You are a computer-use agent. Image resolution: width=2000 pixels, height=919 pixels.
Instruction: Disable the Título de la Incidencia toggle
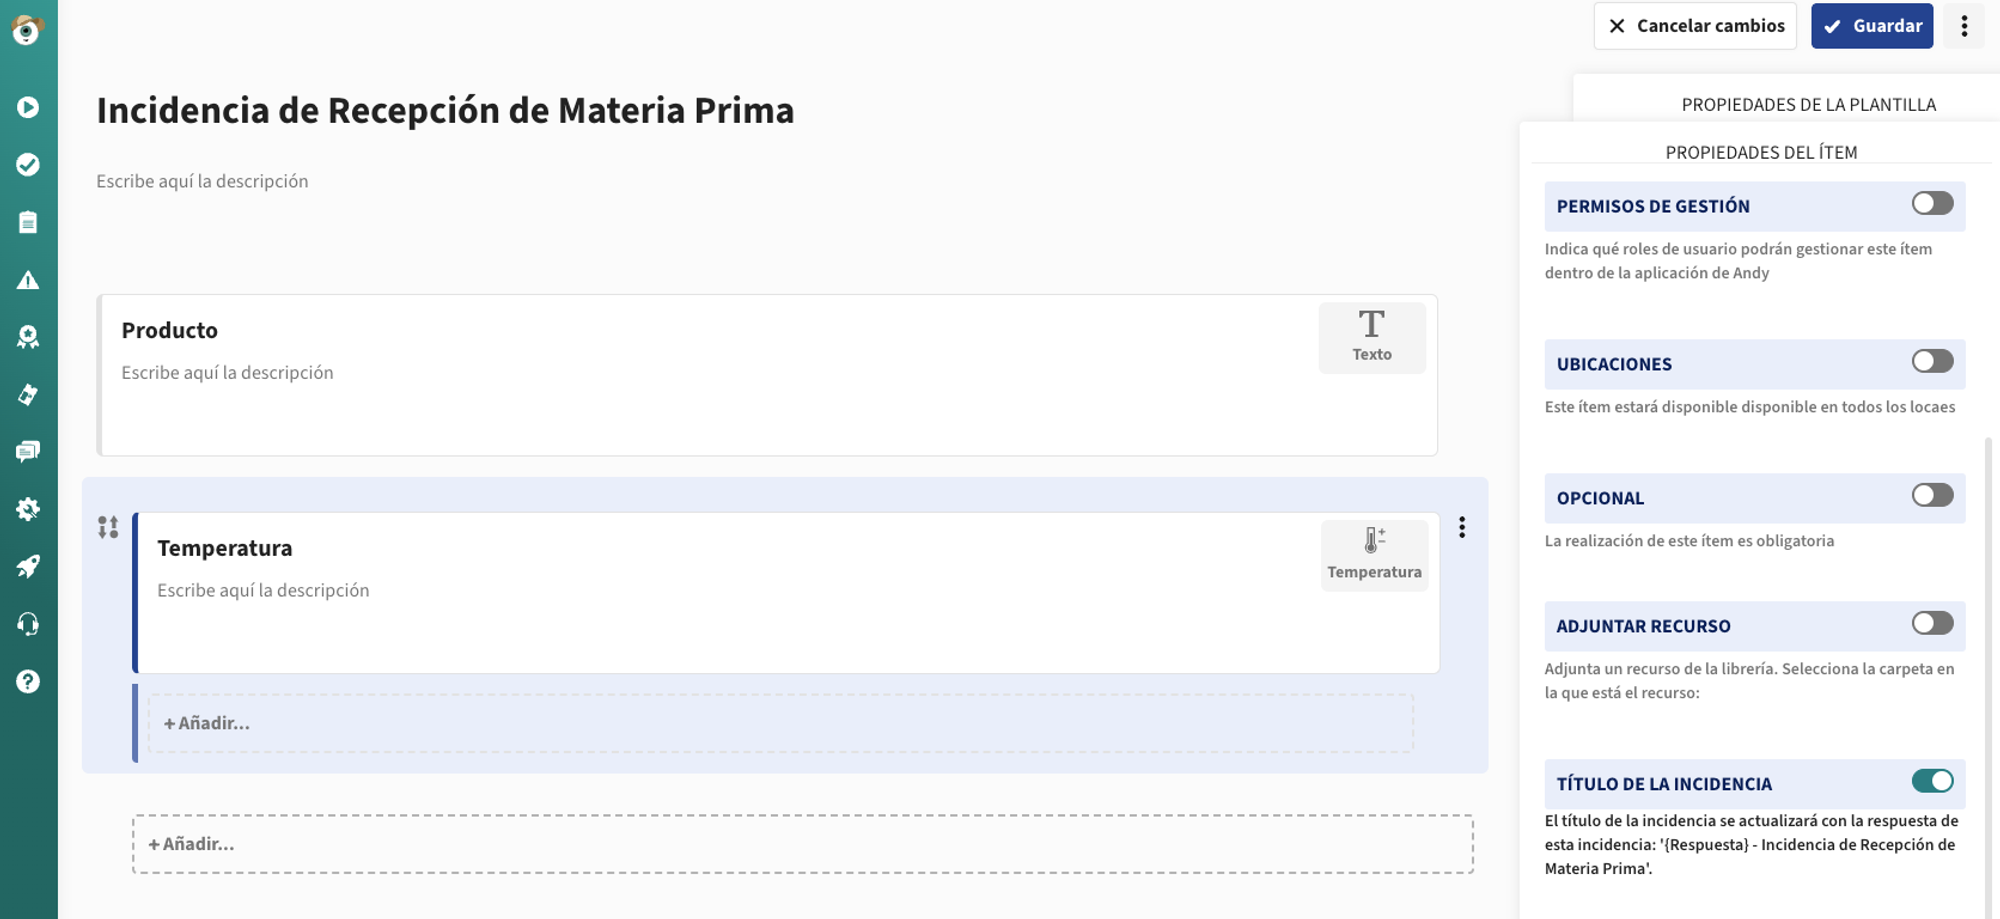1932,782
